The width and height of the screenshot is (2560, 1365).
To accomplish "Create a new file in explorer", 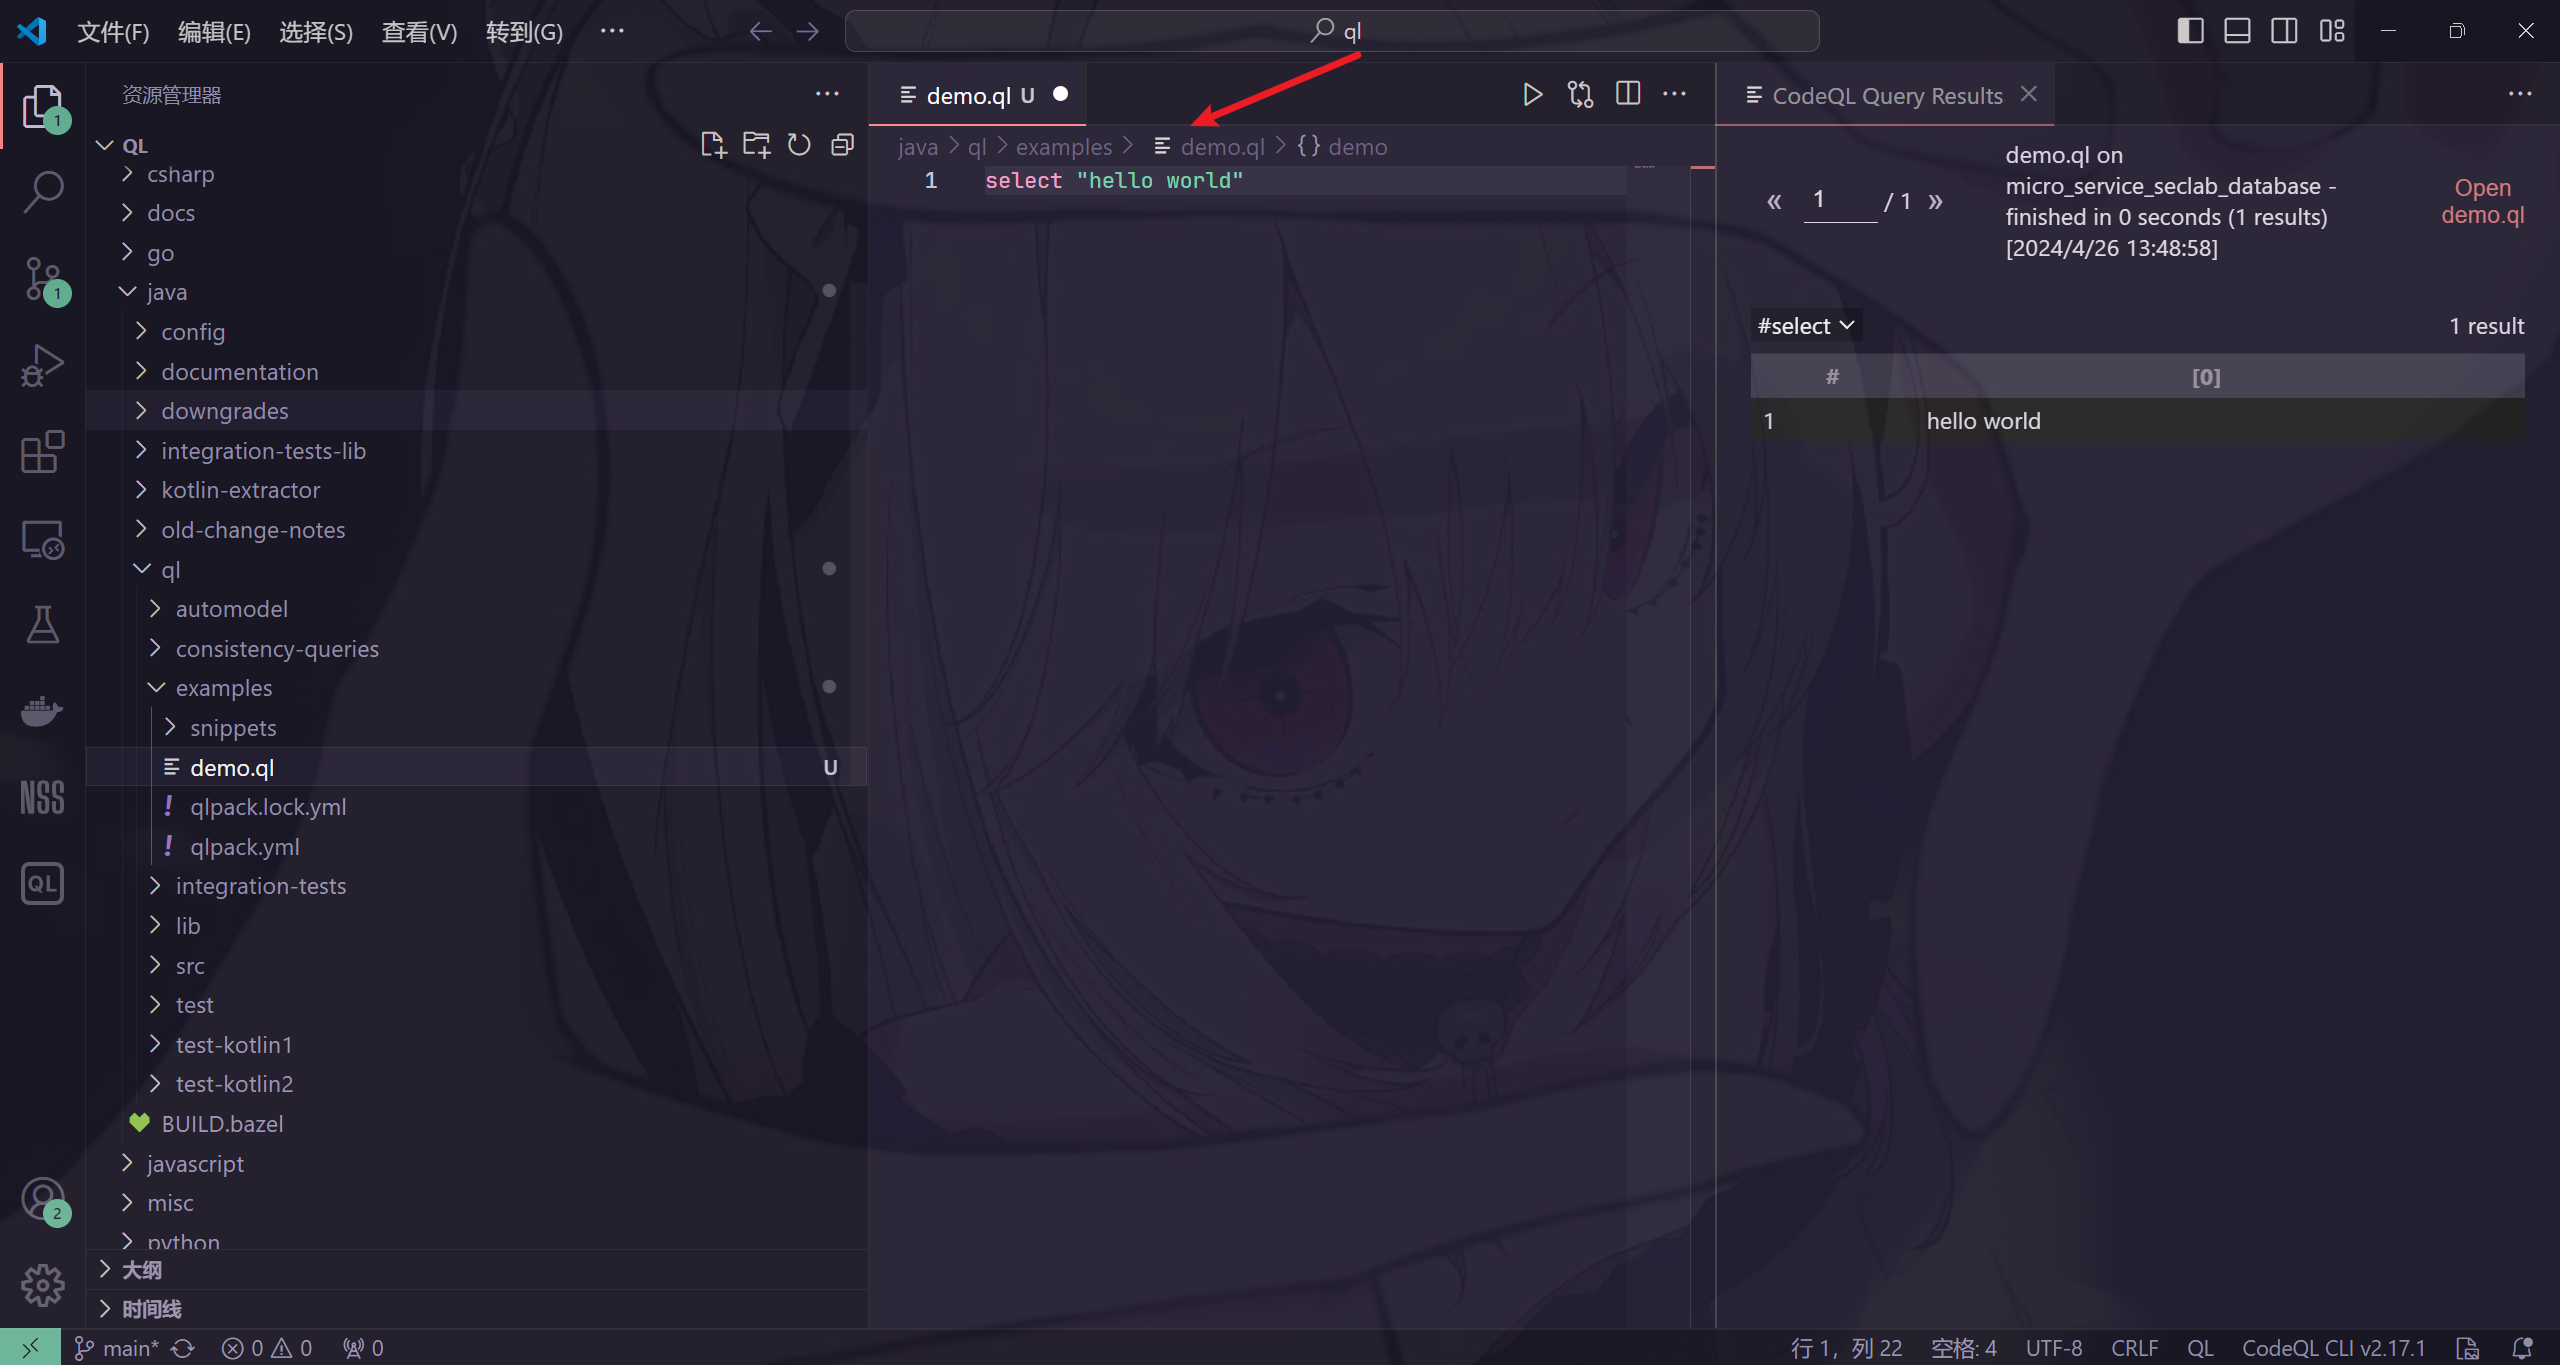I will tap(713, 145).
